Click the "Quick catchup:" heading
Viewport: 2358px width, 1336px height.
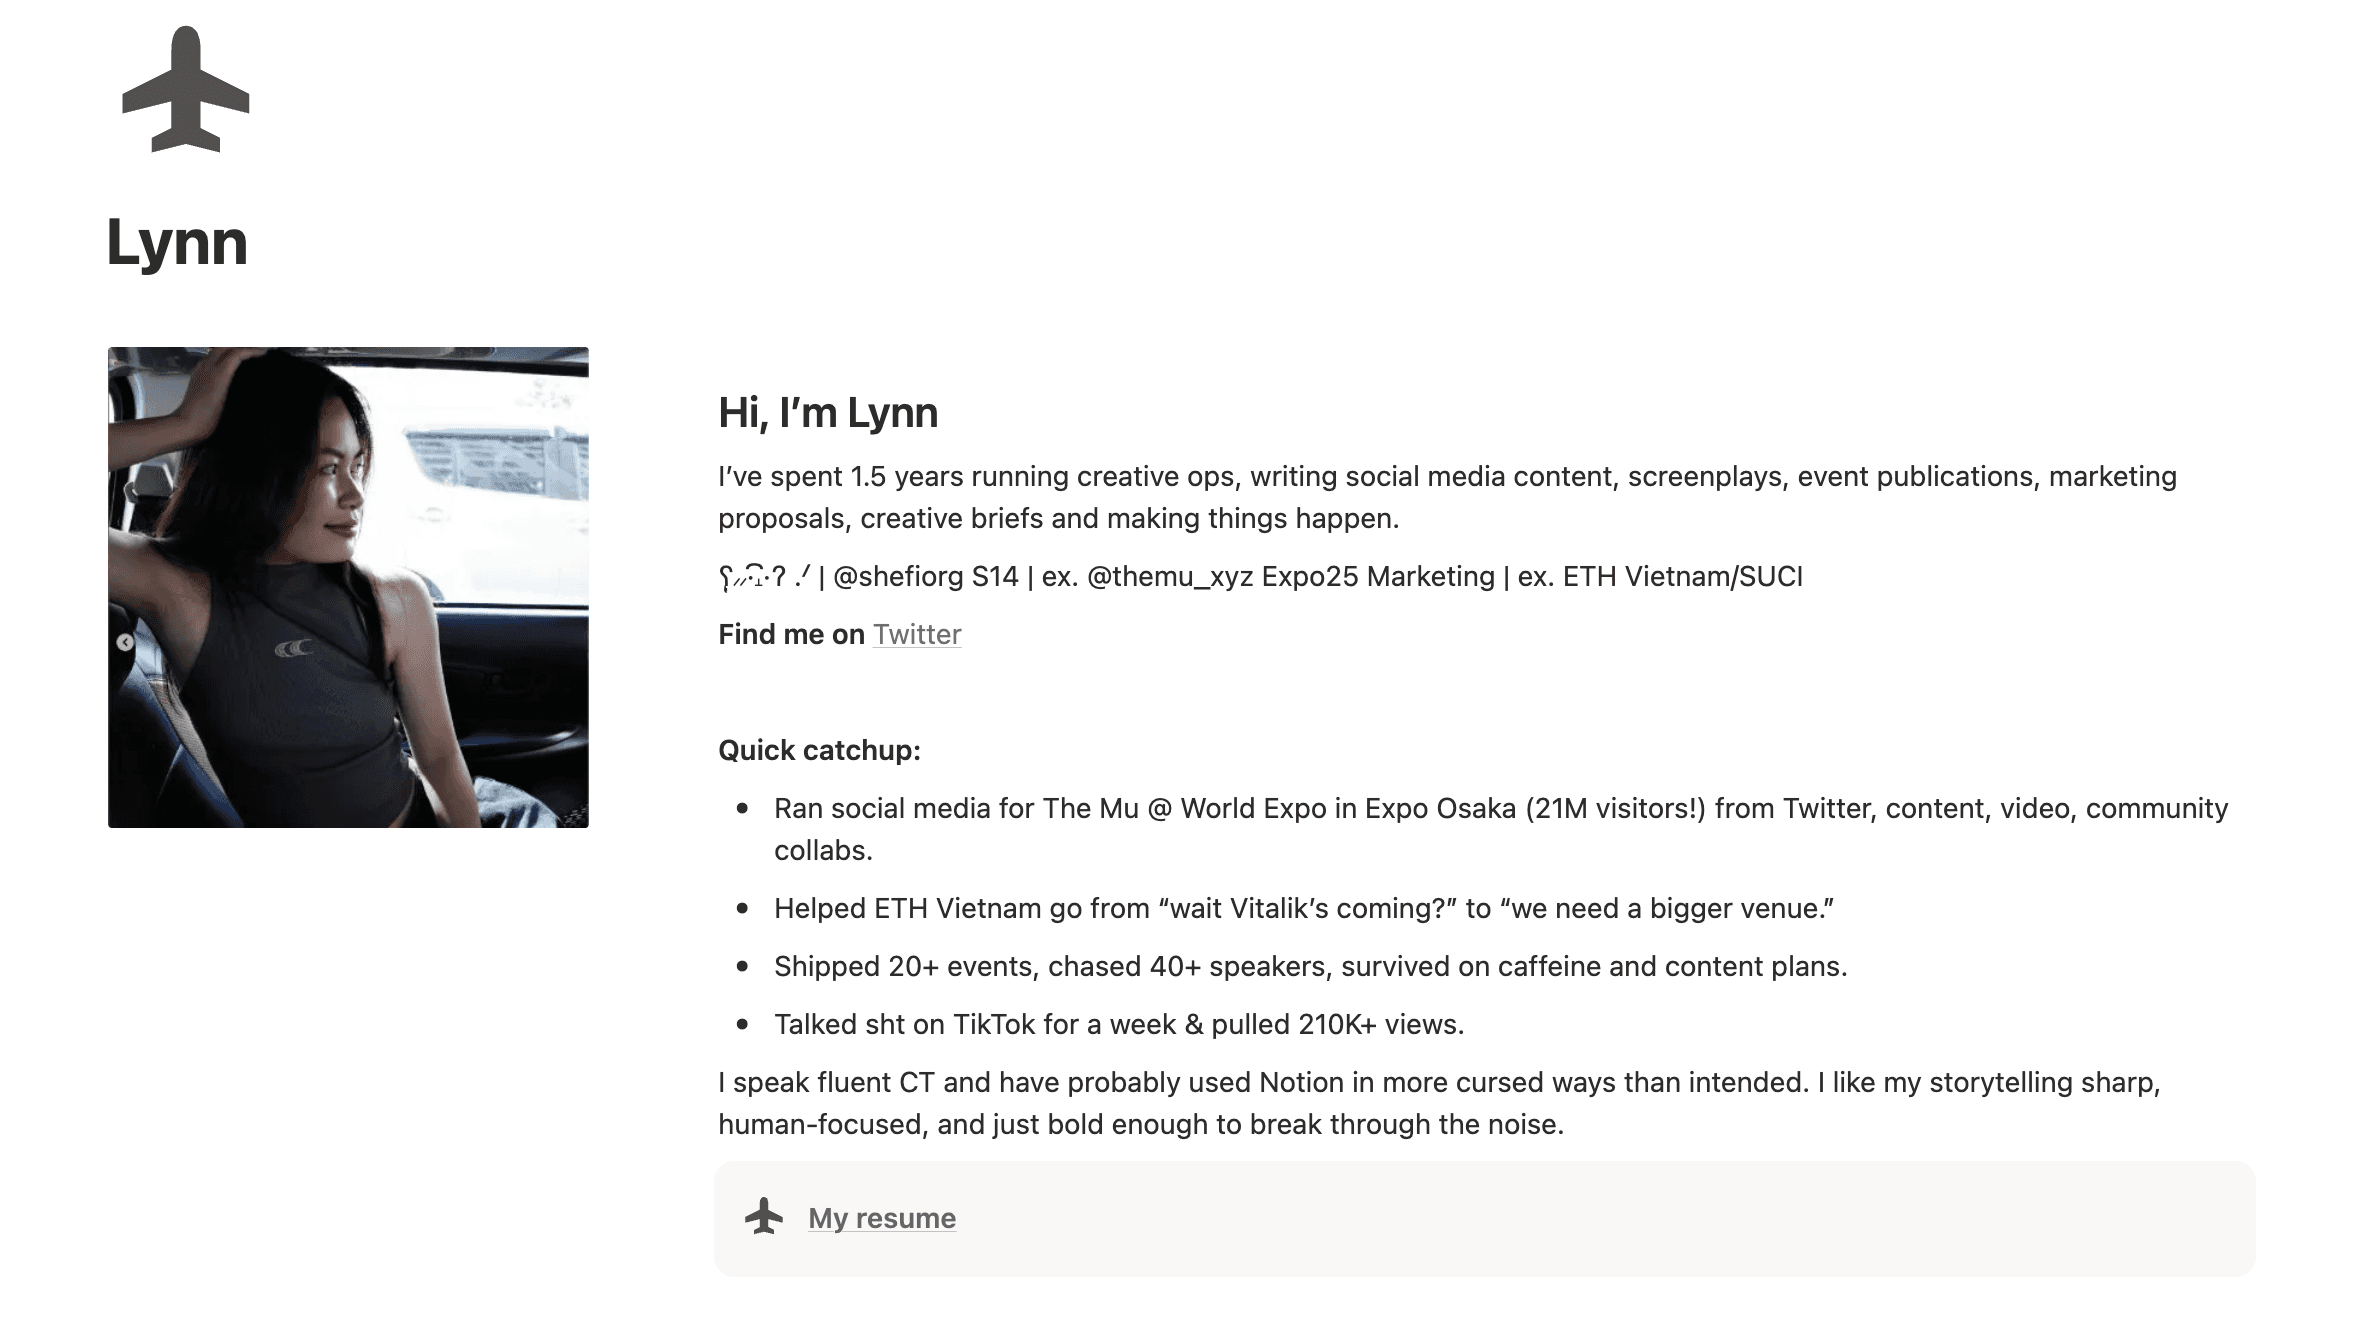click(x=819, y=751)
